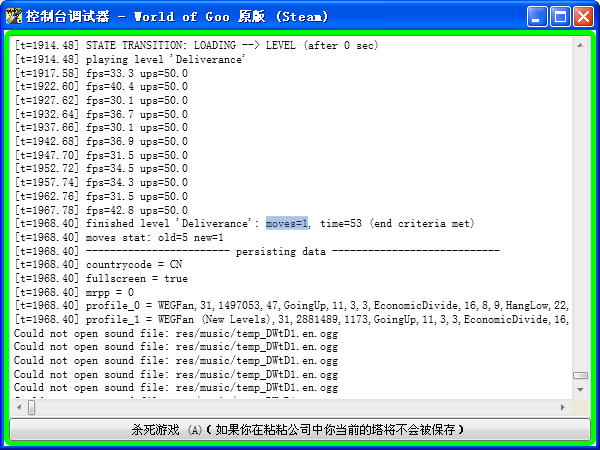
Task: Click the horizontal scrollbar right arrow
Action: coord(564,407)
